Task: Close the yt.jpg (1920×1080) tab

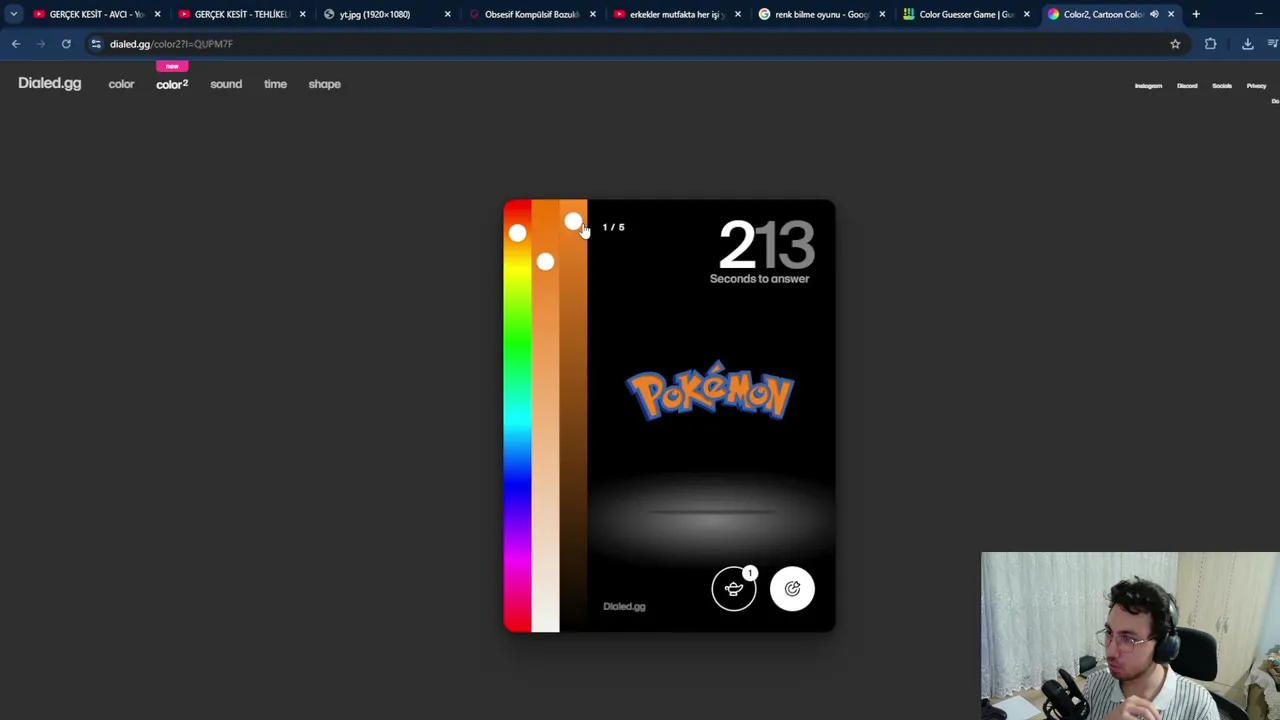Action: (x=447, y=14)
